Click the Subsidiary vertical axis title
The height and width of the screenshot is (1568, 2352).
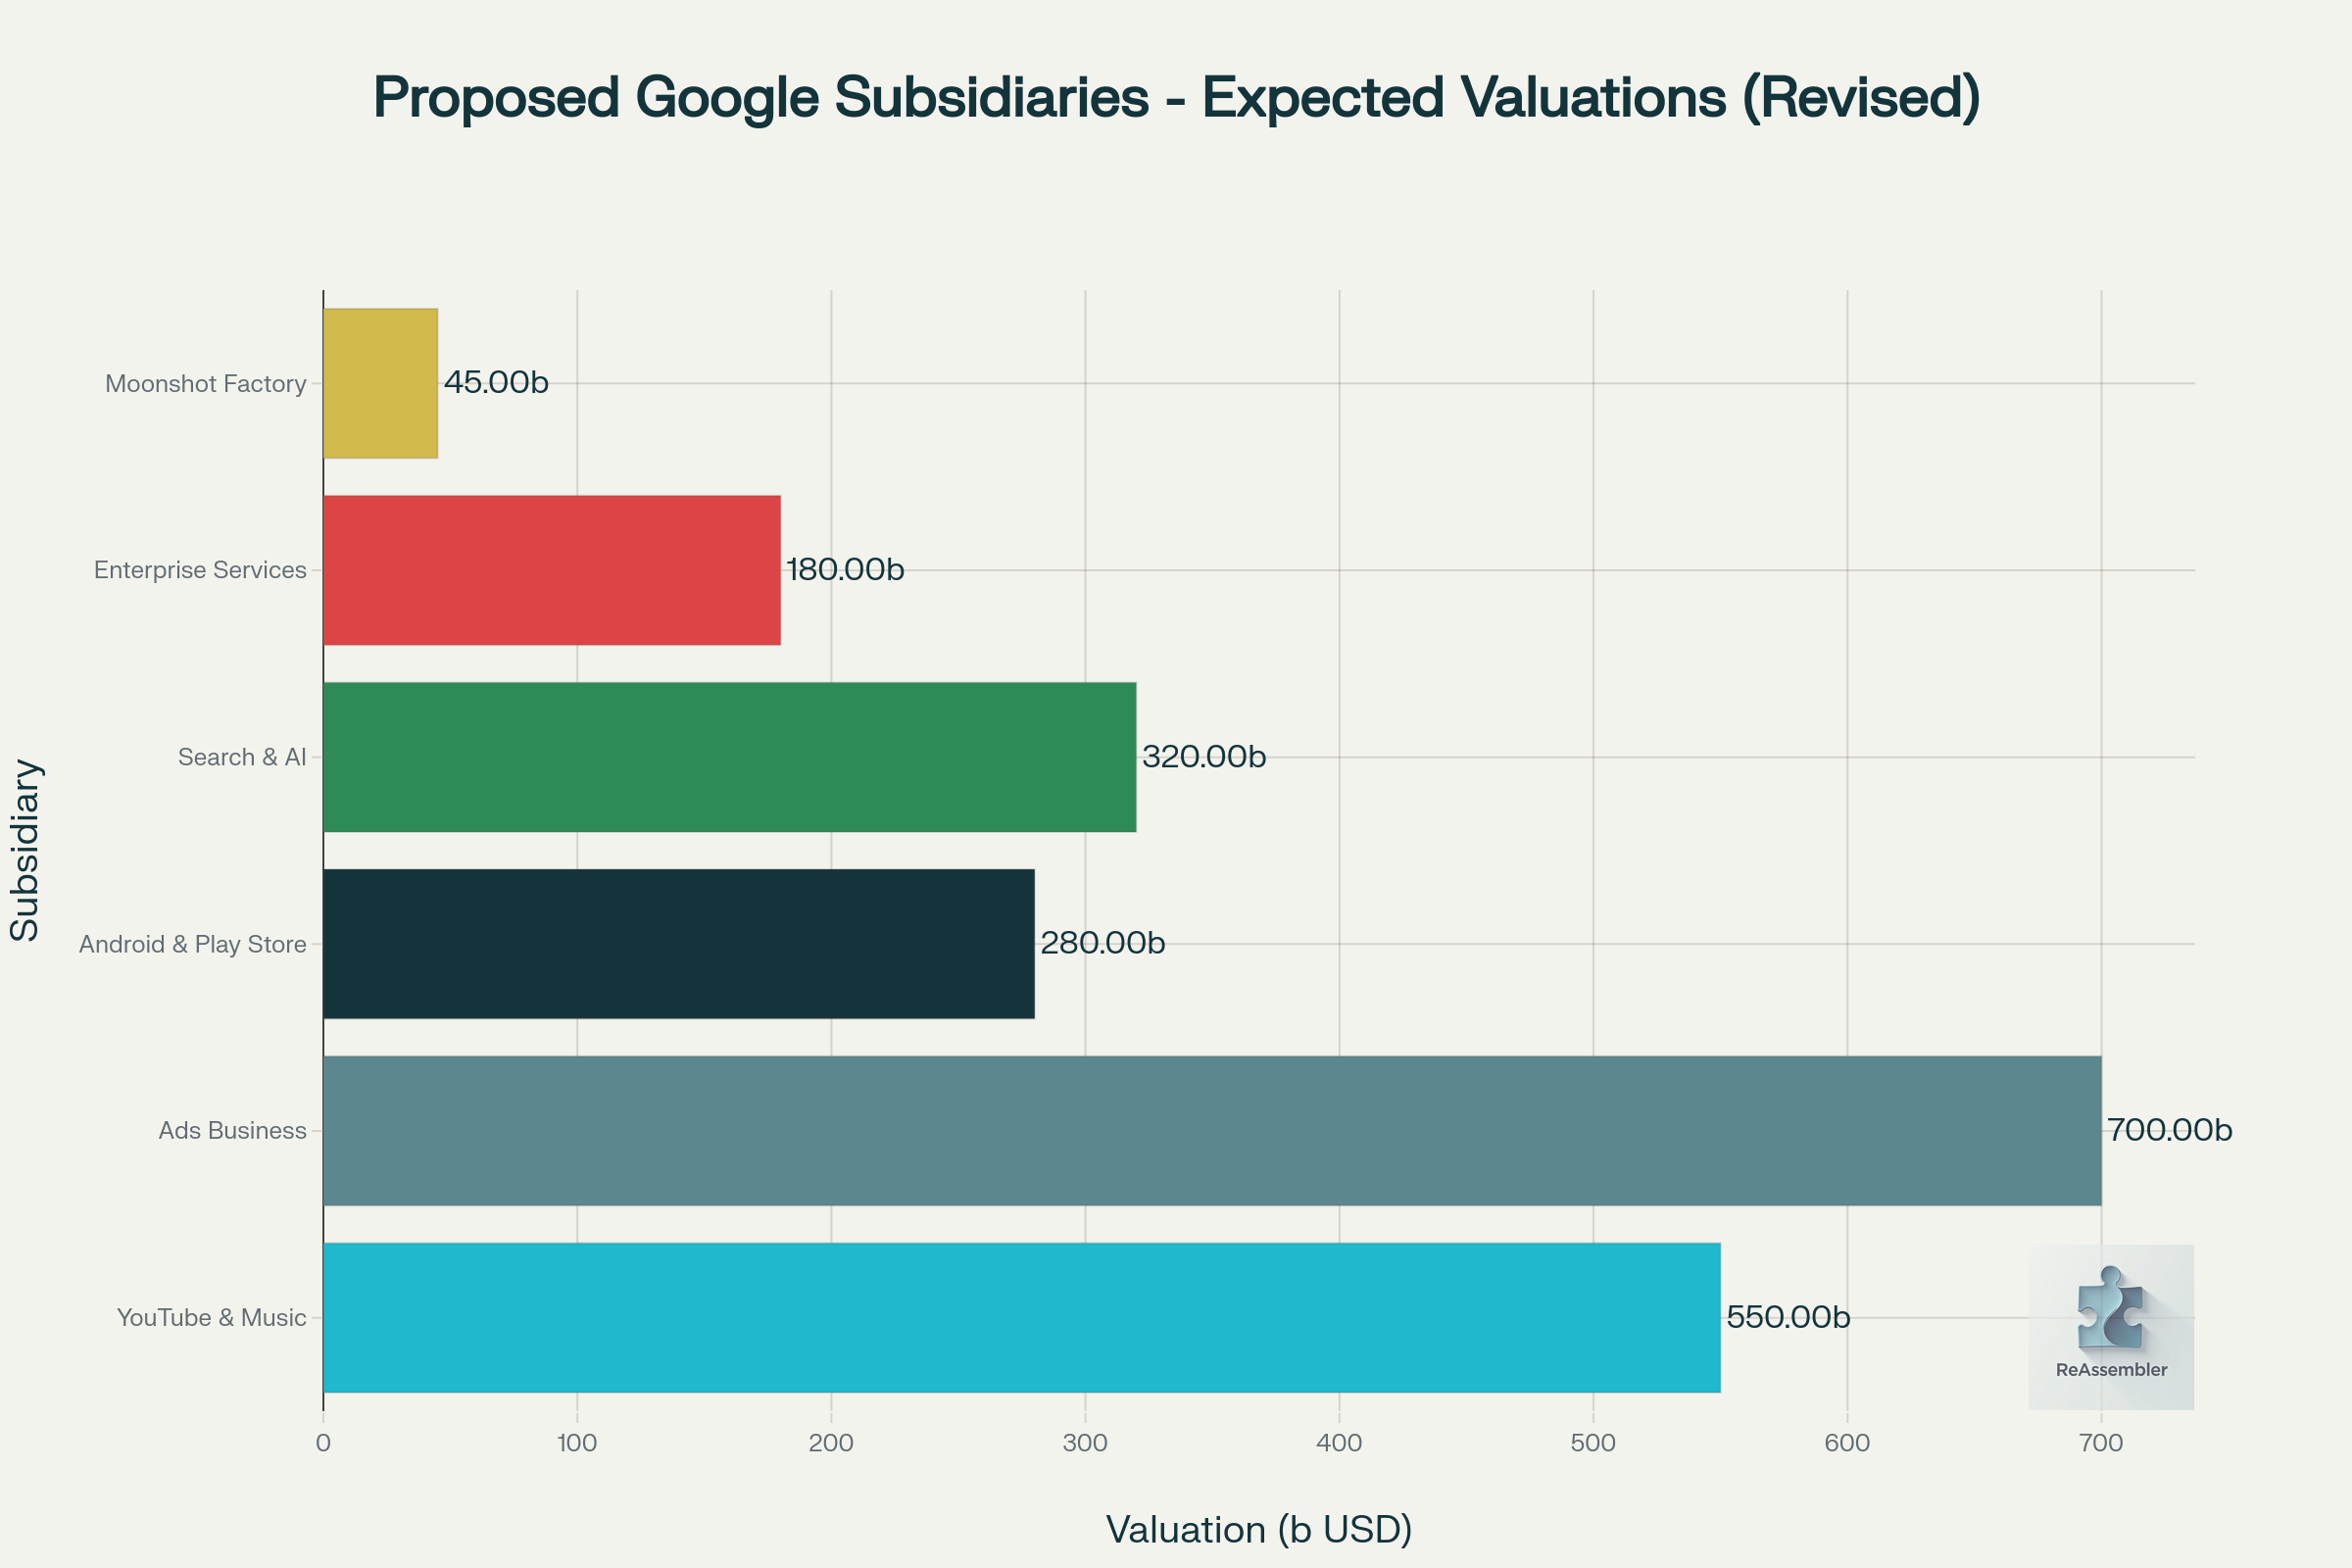(x=25, y=850)
